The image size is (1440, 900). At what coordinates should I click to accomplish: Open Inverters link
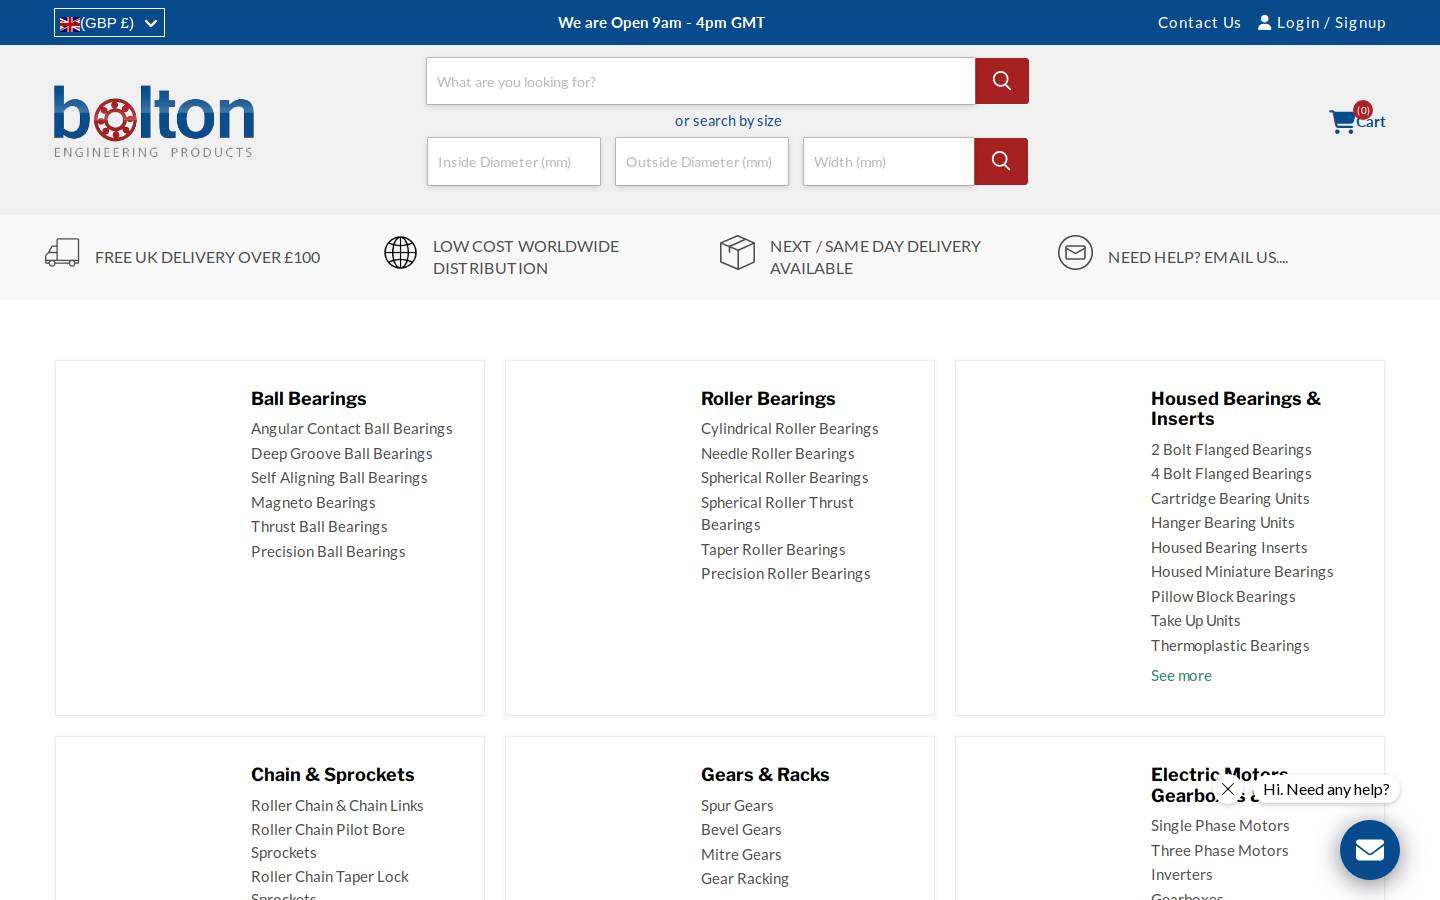pos(1182,874)
